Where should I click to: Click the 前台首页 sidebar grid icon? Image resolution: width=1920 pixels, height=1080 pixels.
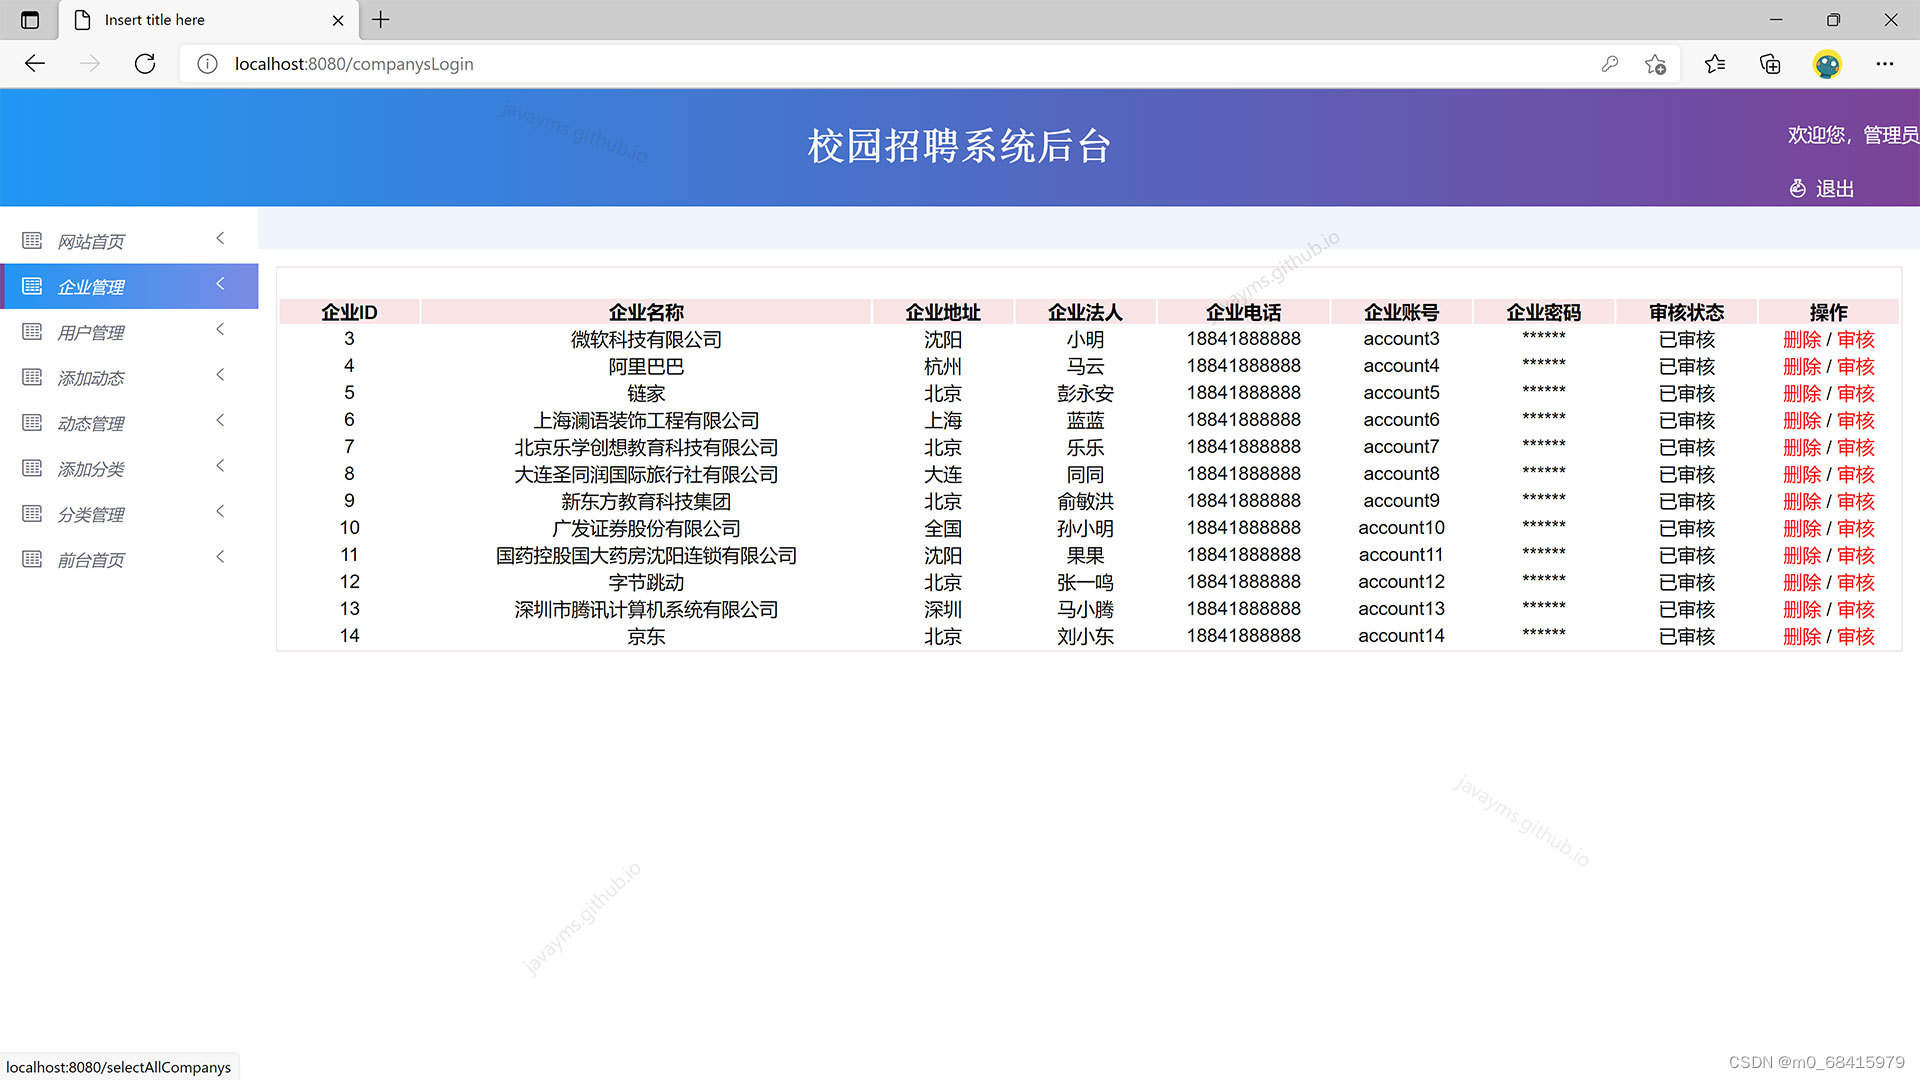click(31, 559)
